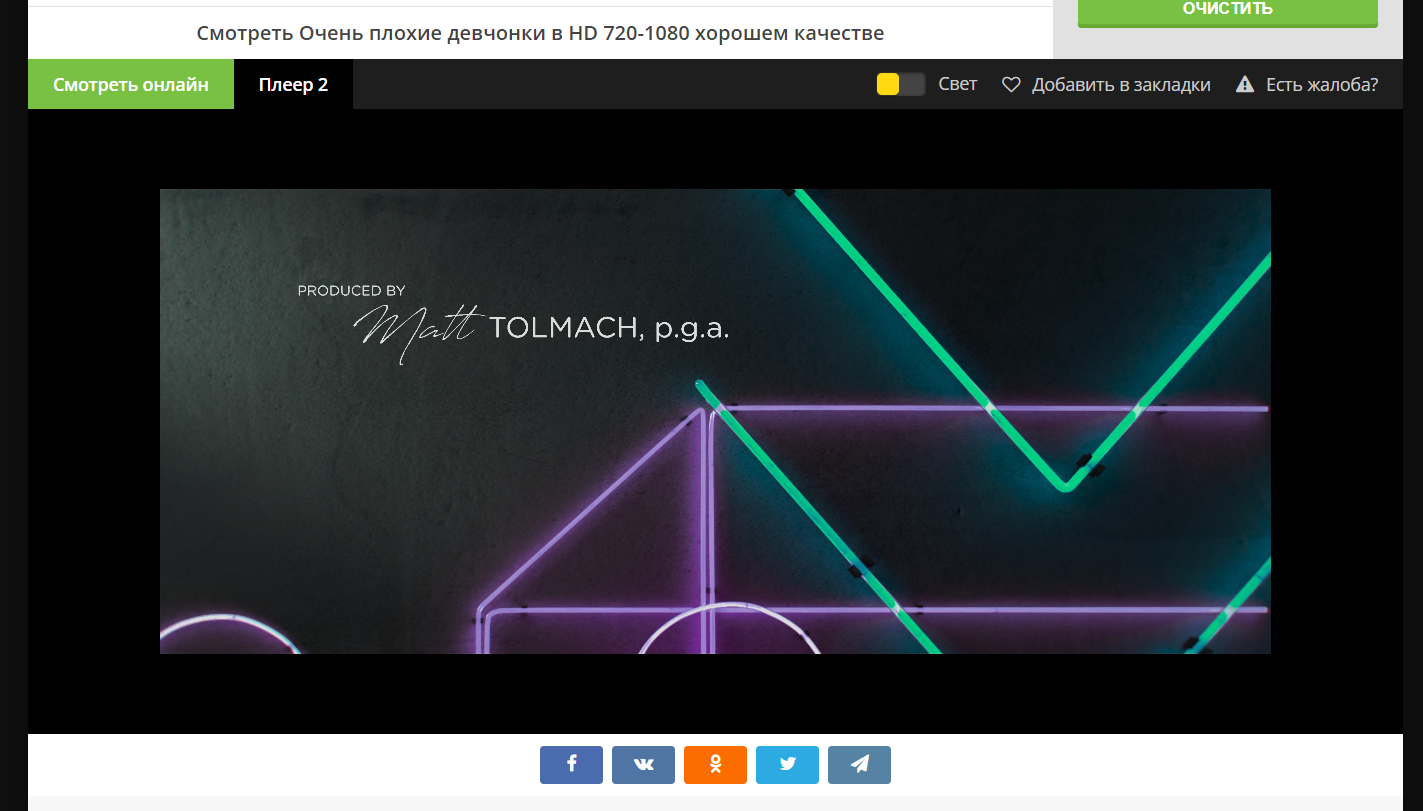Click the heart bookmark icon
1423x811 pixels.
point(1011,85)
